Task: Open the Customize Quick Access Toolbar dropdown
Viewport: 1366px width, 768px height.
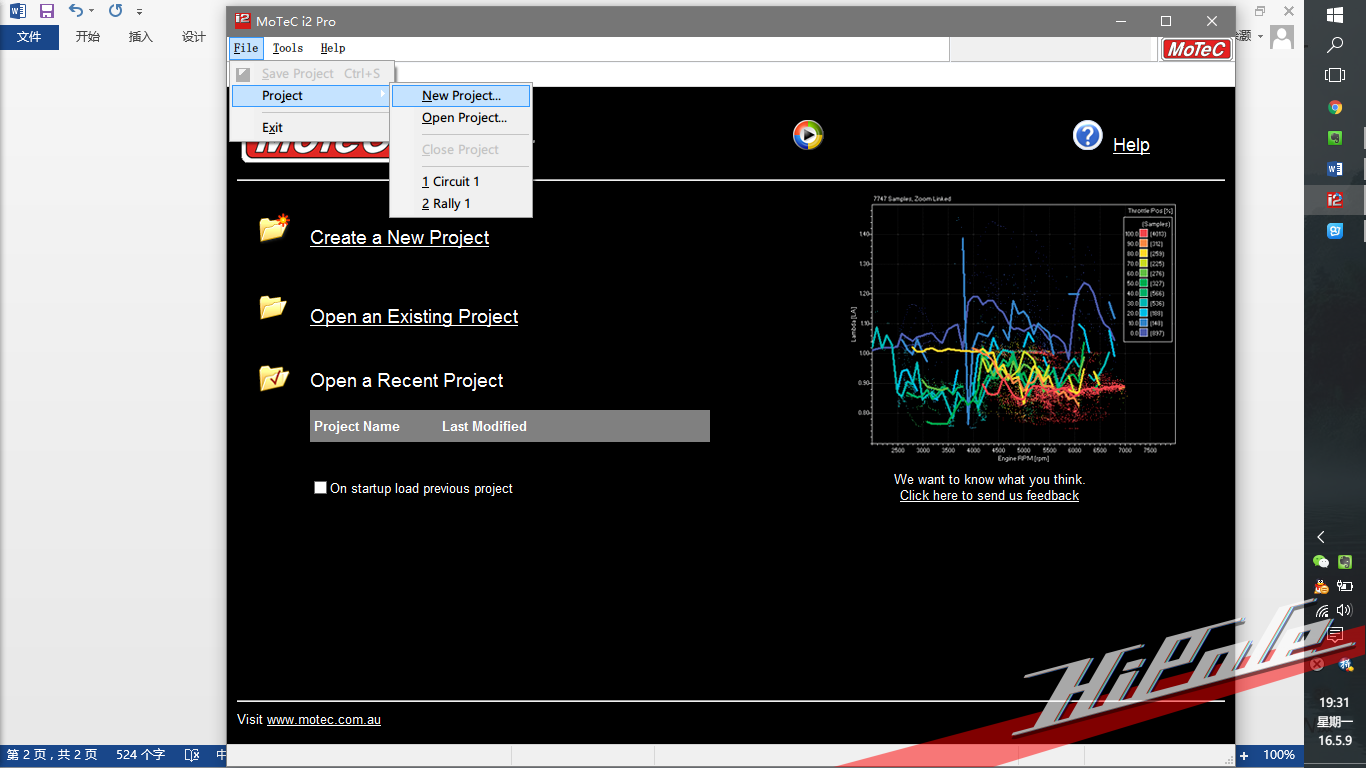Action: pos(139,12)
